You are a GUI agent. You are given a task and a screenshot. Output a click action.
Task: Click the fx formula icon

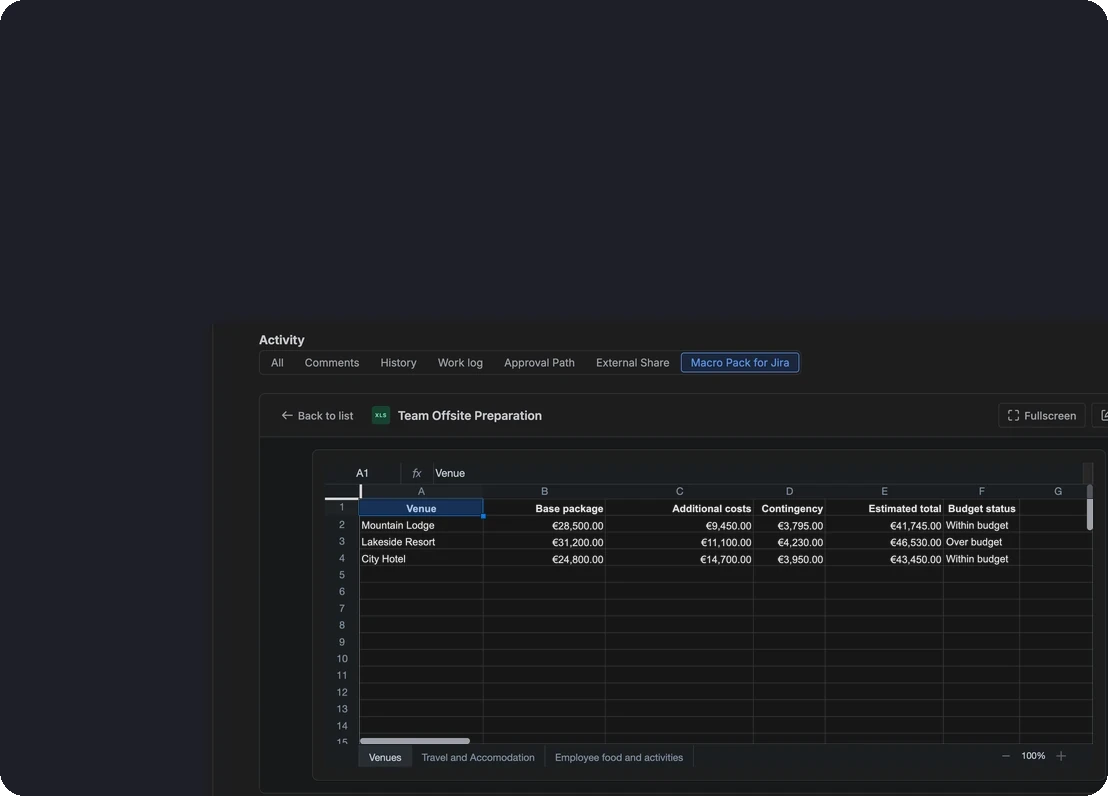click(416, 473)
